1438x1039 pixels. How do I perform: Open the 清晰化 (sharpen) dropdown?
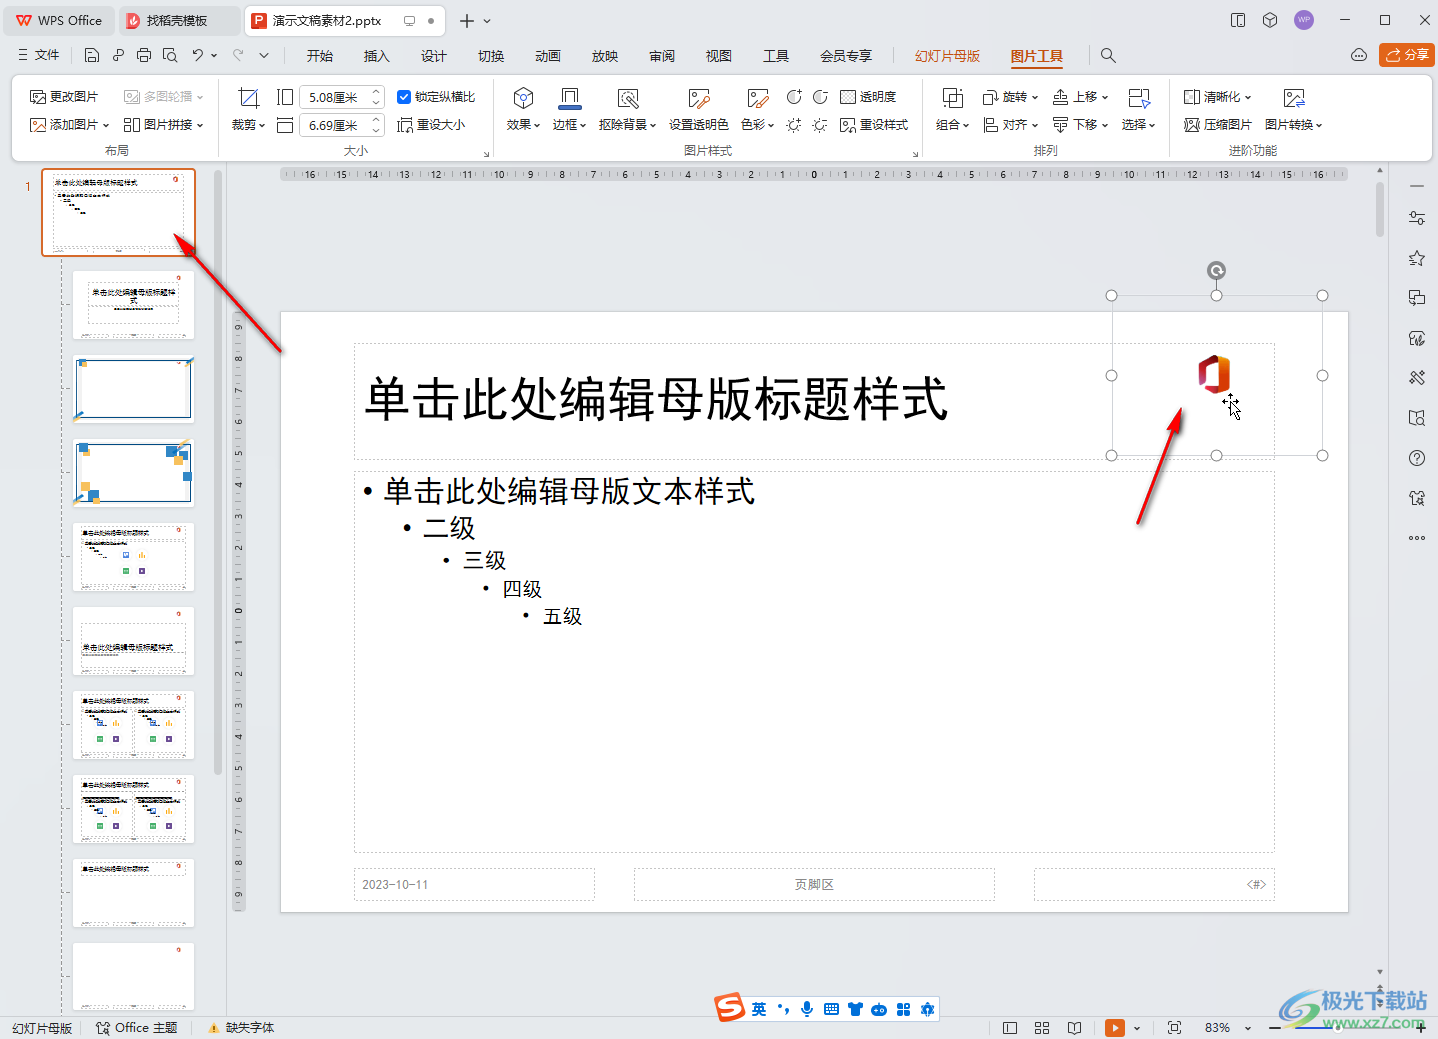pos(1217,97)
